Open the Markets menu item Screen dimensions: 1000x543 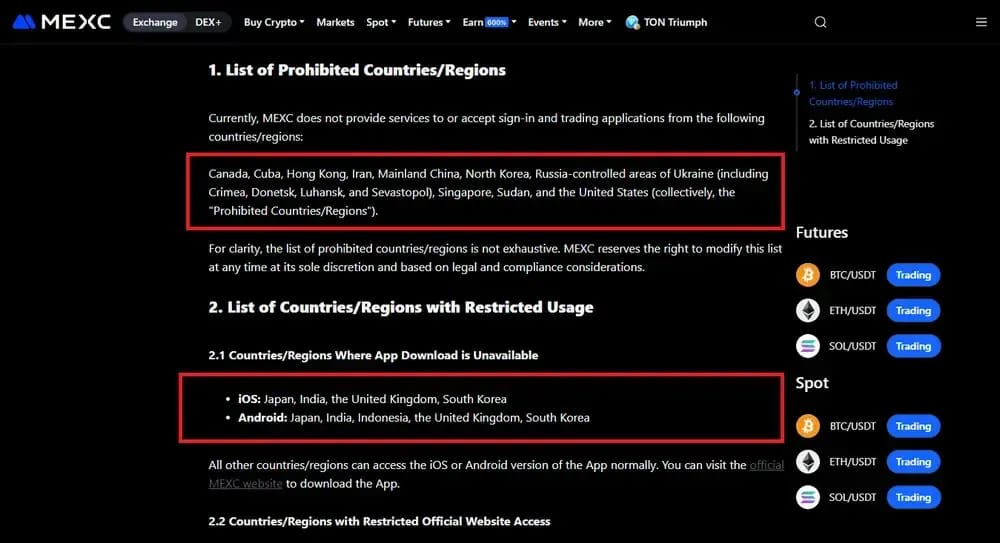tap(335, 22)
